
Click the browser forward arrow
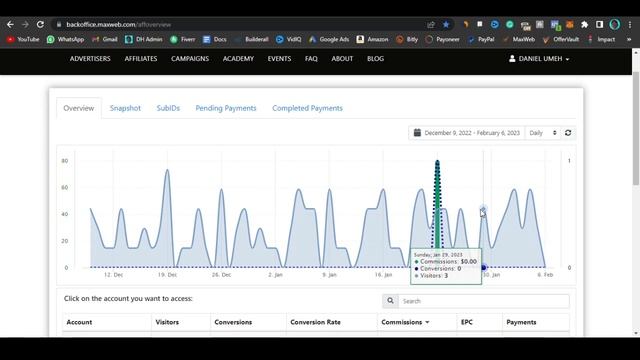(25, 24)
